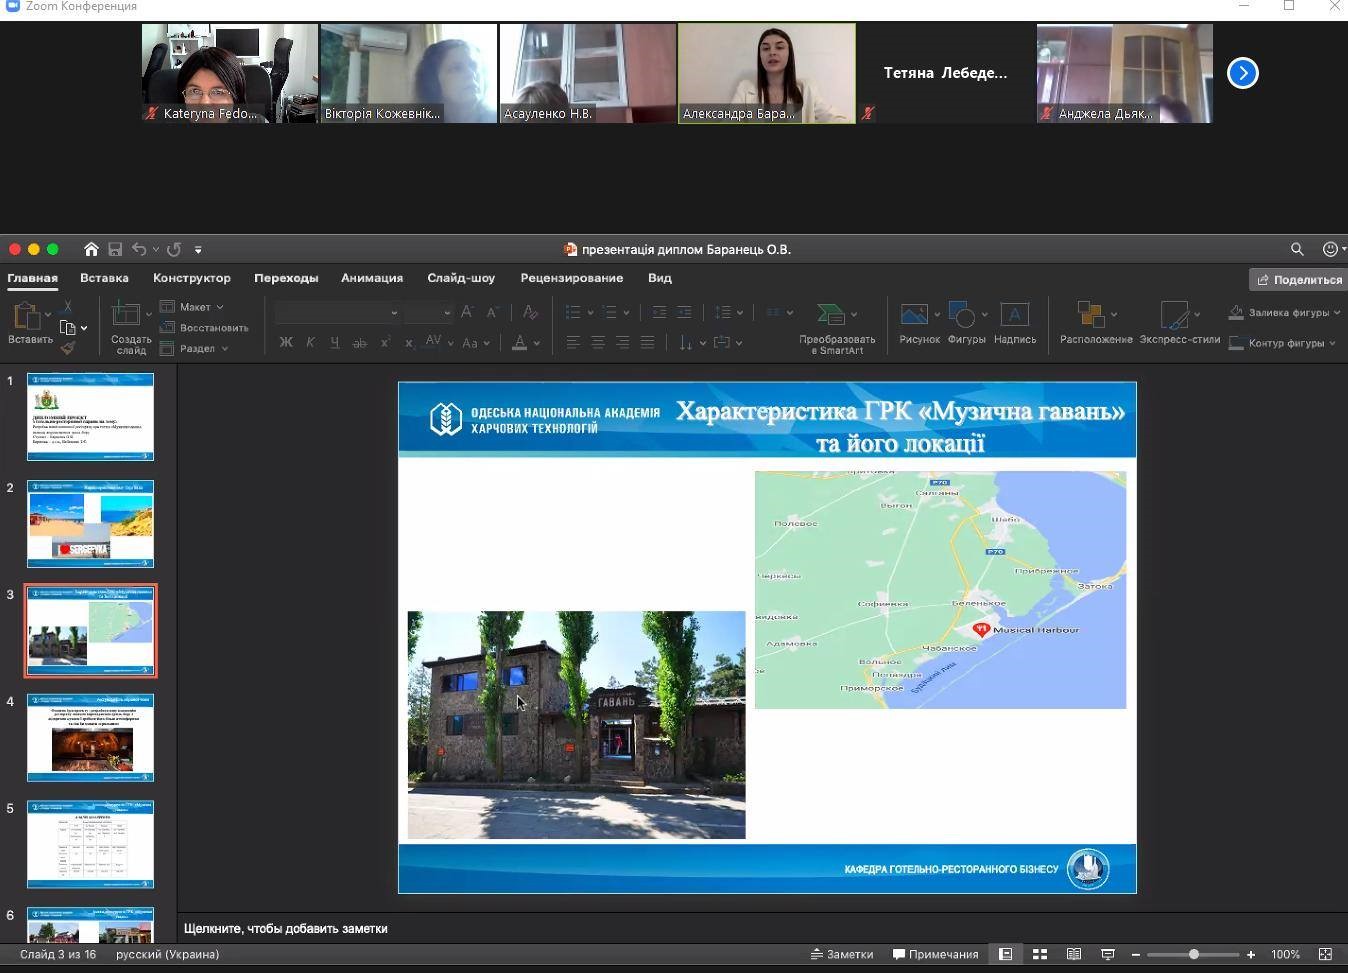Screen dimensions: 1348x973
Task: Toggle bold Ж formatting
Action: [x=286, y=342]
